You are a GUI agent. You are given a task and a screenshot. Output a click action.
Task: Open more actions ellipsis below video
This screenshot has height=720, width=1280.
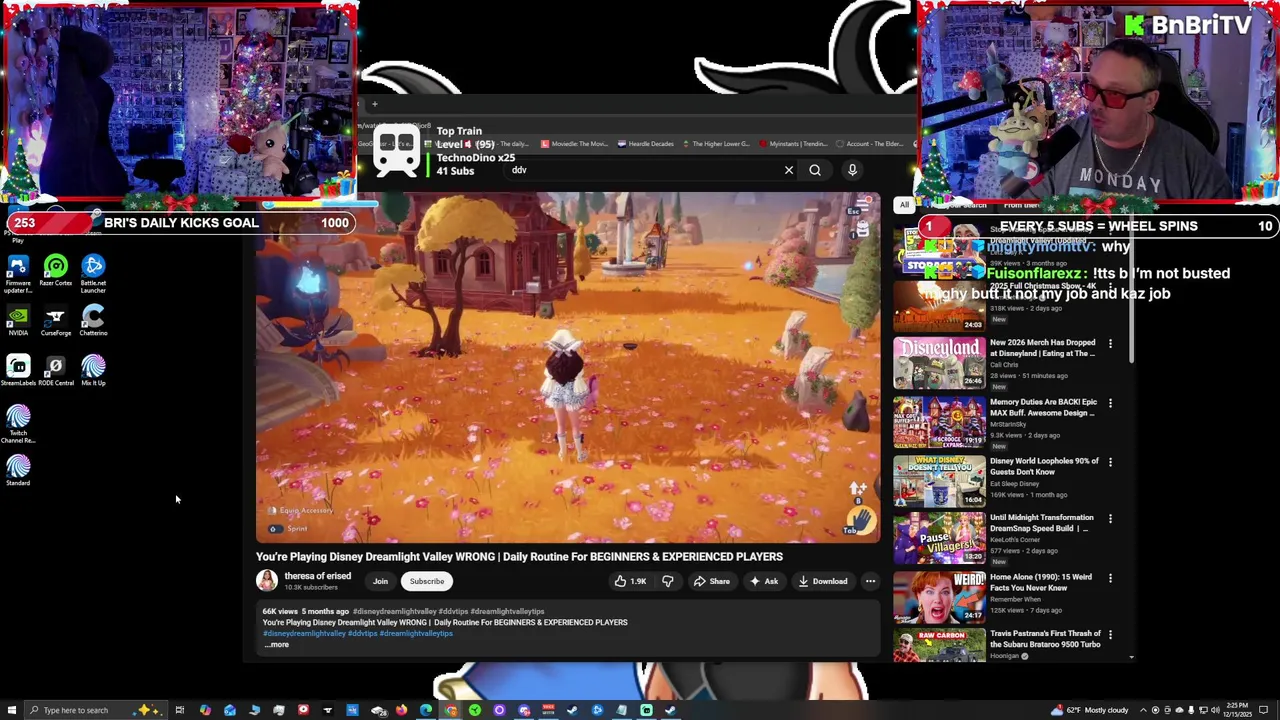(870, 581)
